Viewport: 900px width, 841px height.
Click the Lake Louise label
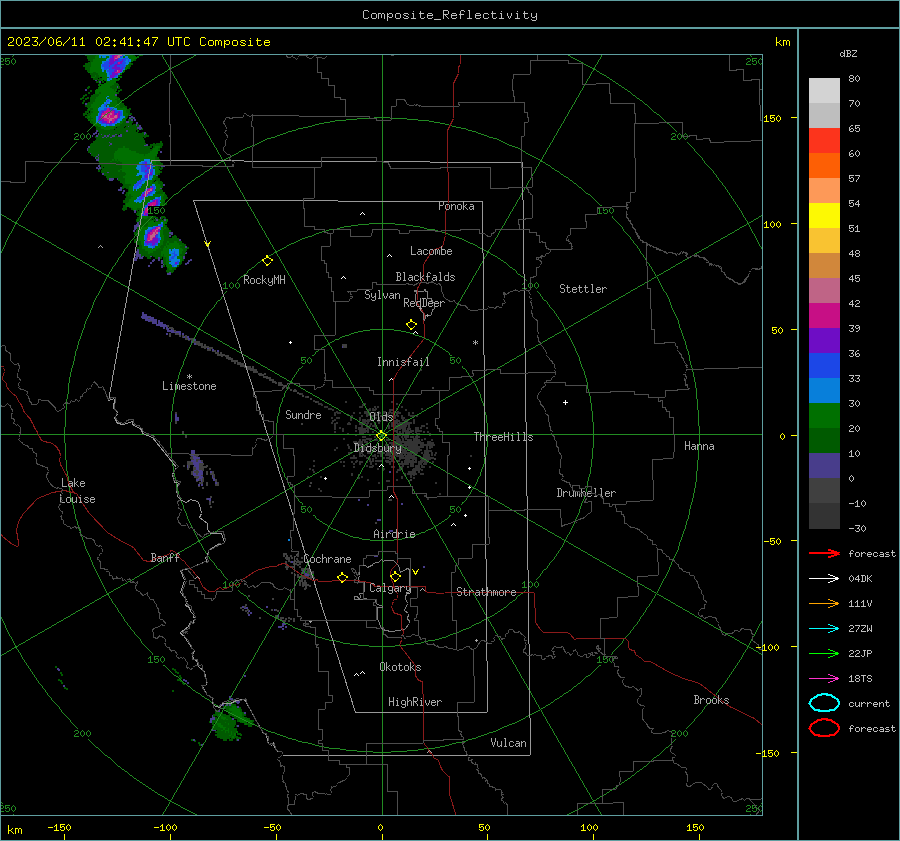pyautogui.click(x=77, y=491)
